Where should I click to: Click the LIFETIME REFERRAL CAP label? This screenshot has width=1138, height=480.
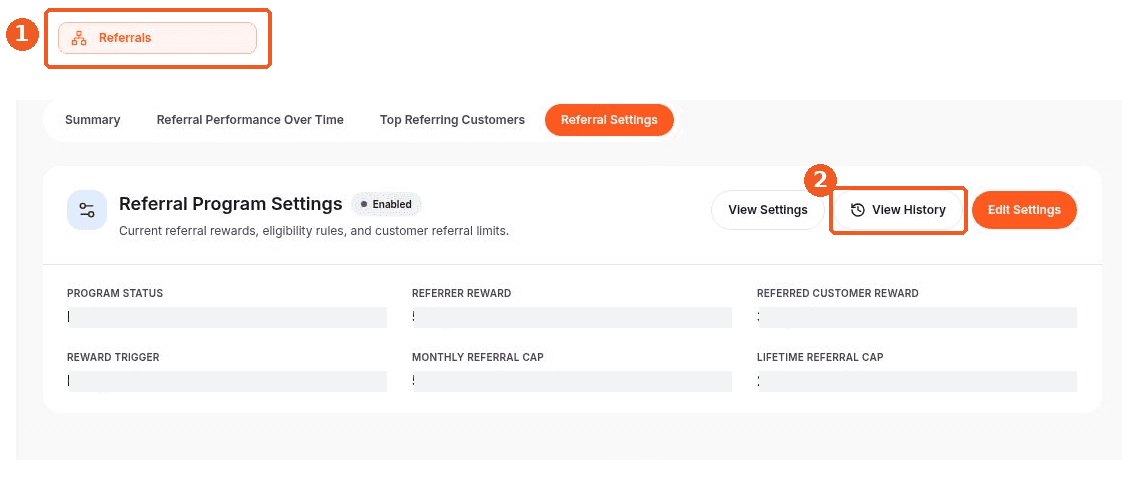point(820,357)
